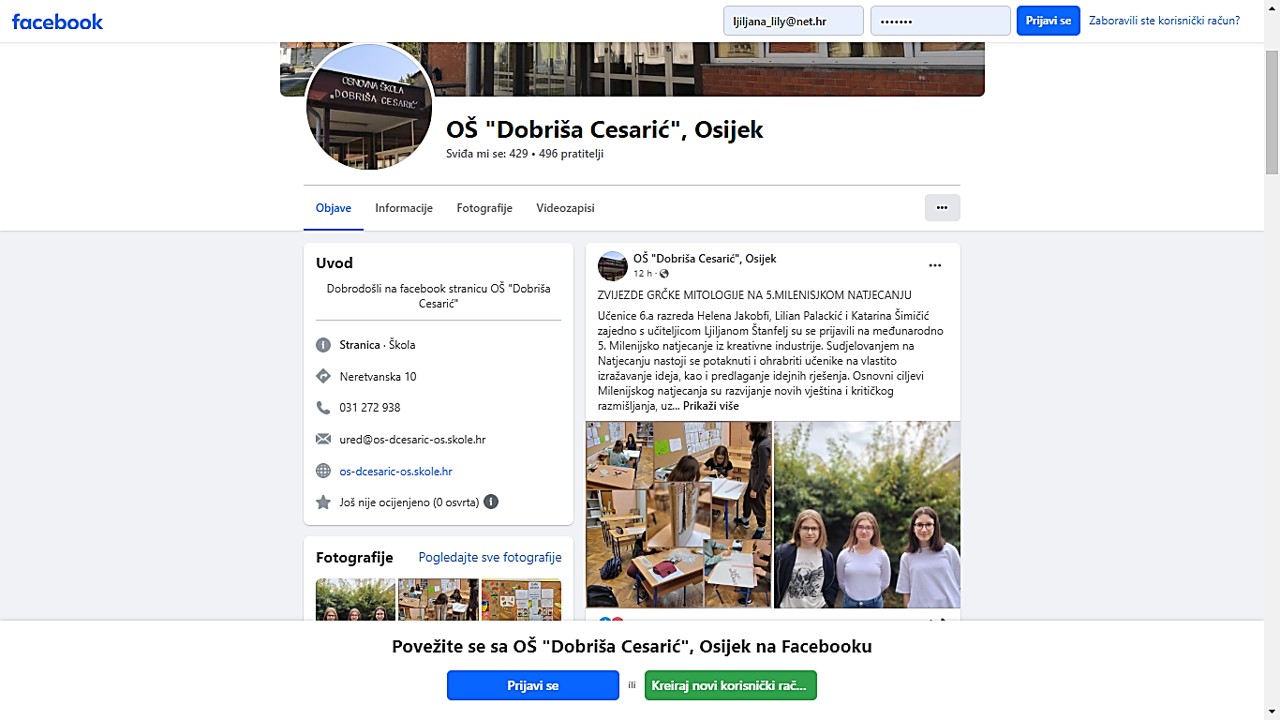Click the globe website icon

[323, 471]
